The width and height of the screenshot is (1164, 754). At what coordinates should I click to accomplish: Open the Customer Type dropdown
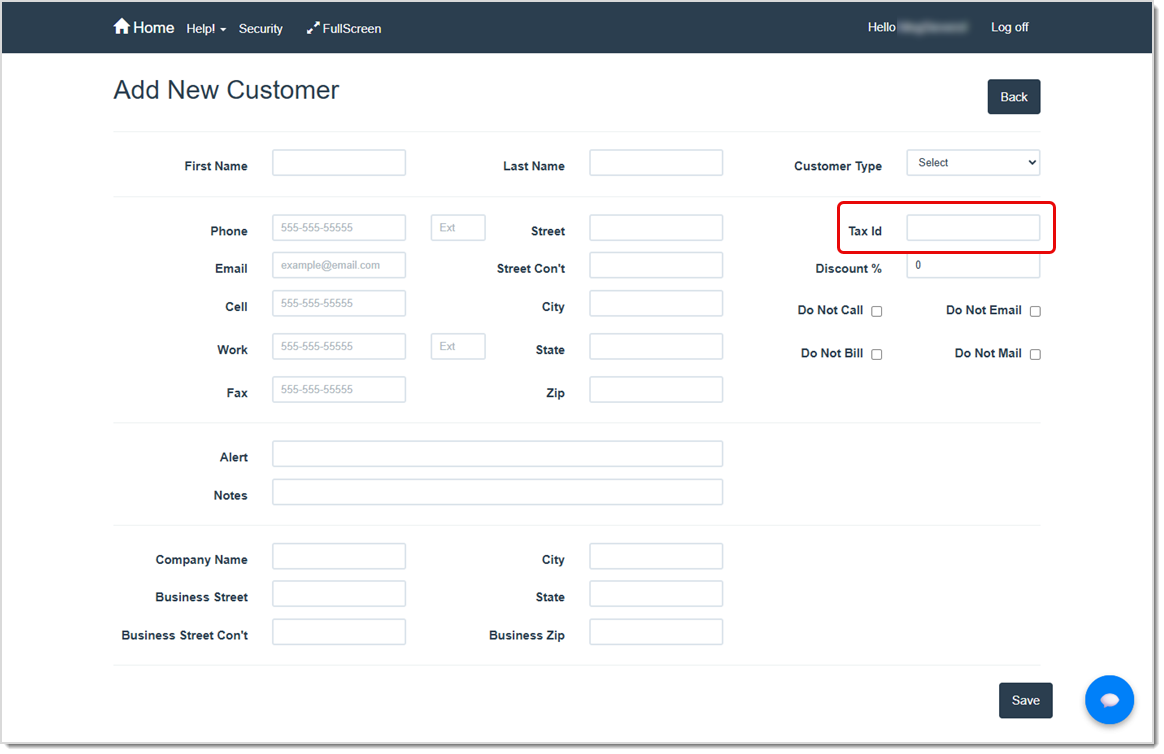[973, 162]
